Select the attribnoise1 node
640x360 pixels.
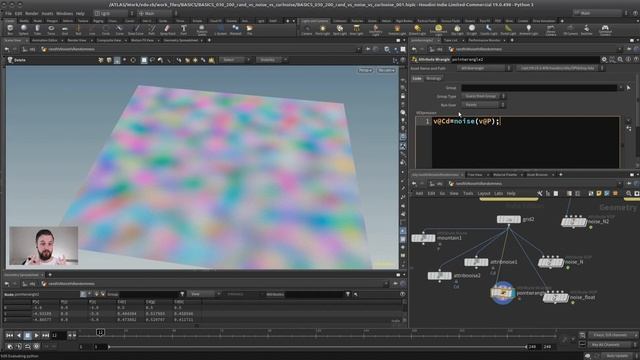476,262
